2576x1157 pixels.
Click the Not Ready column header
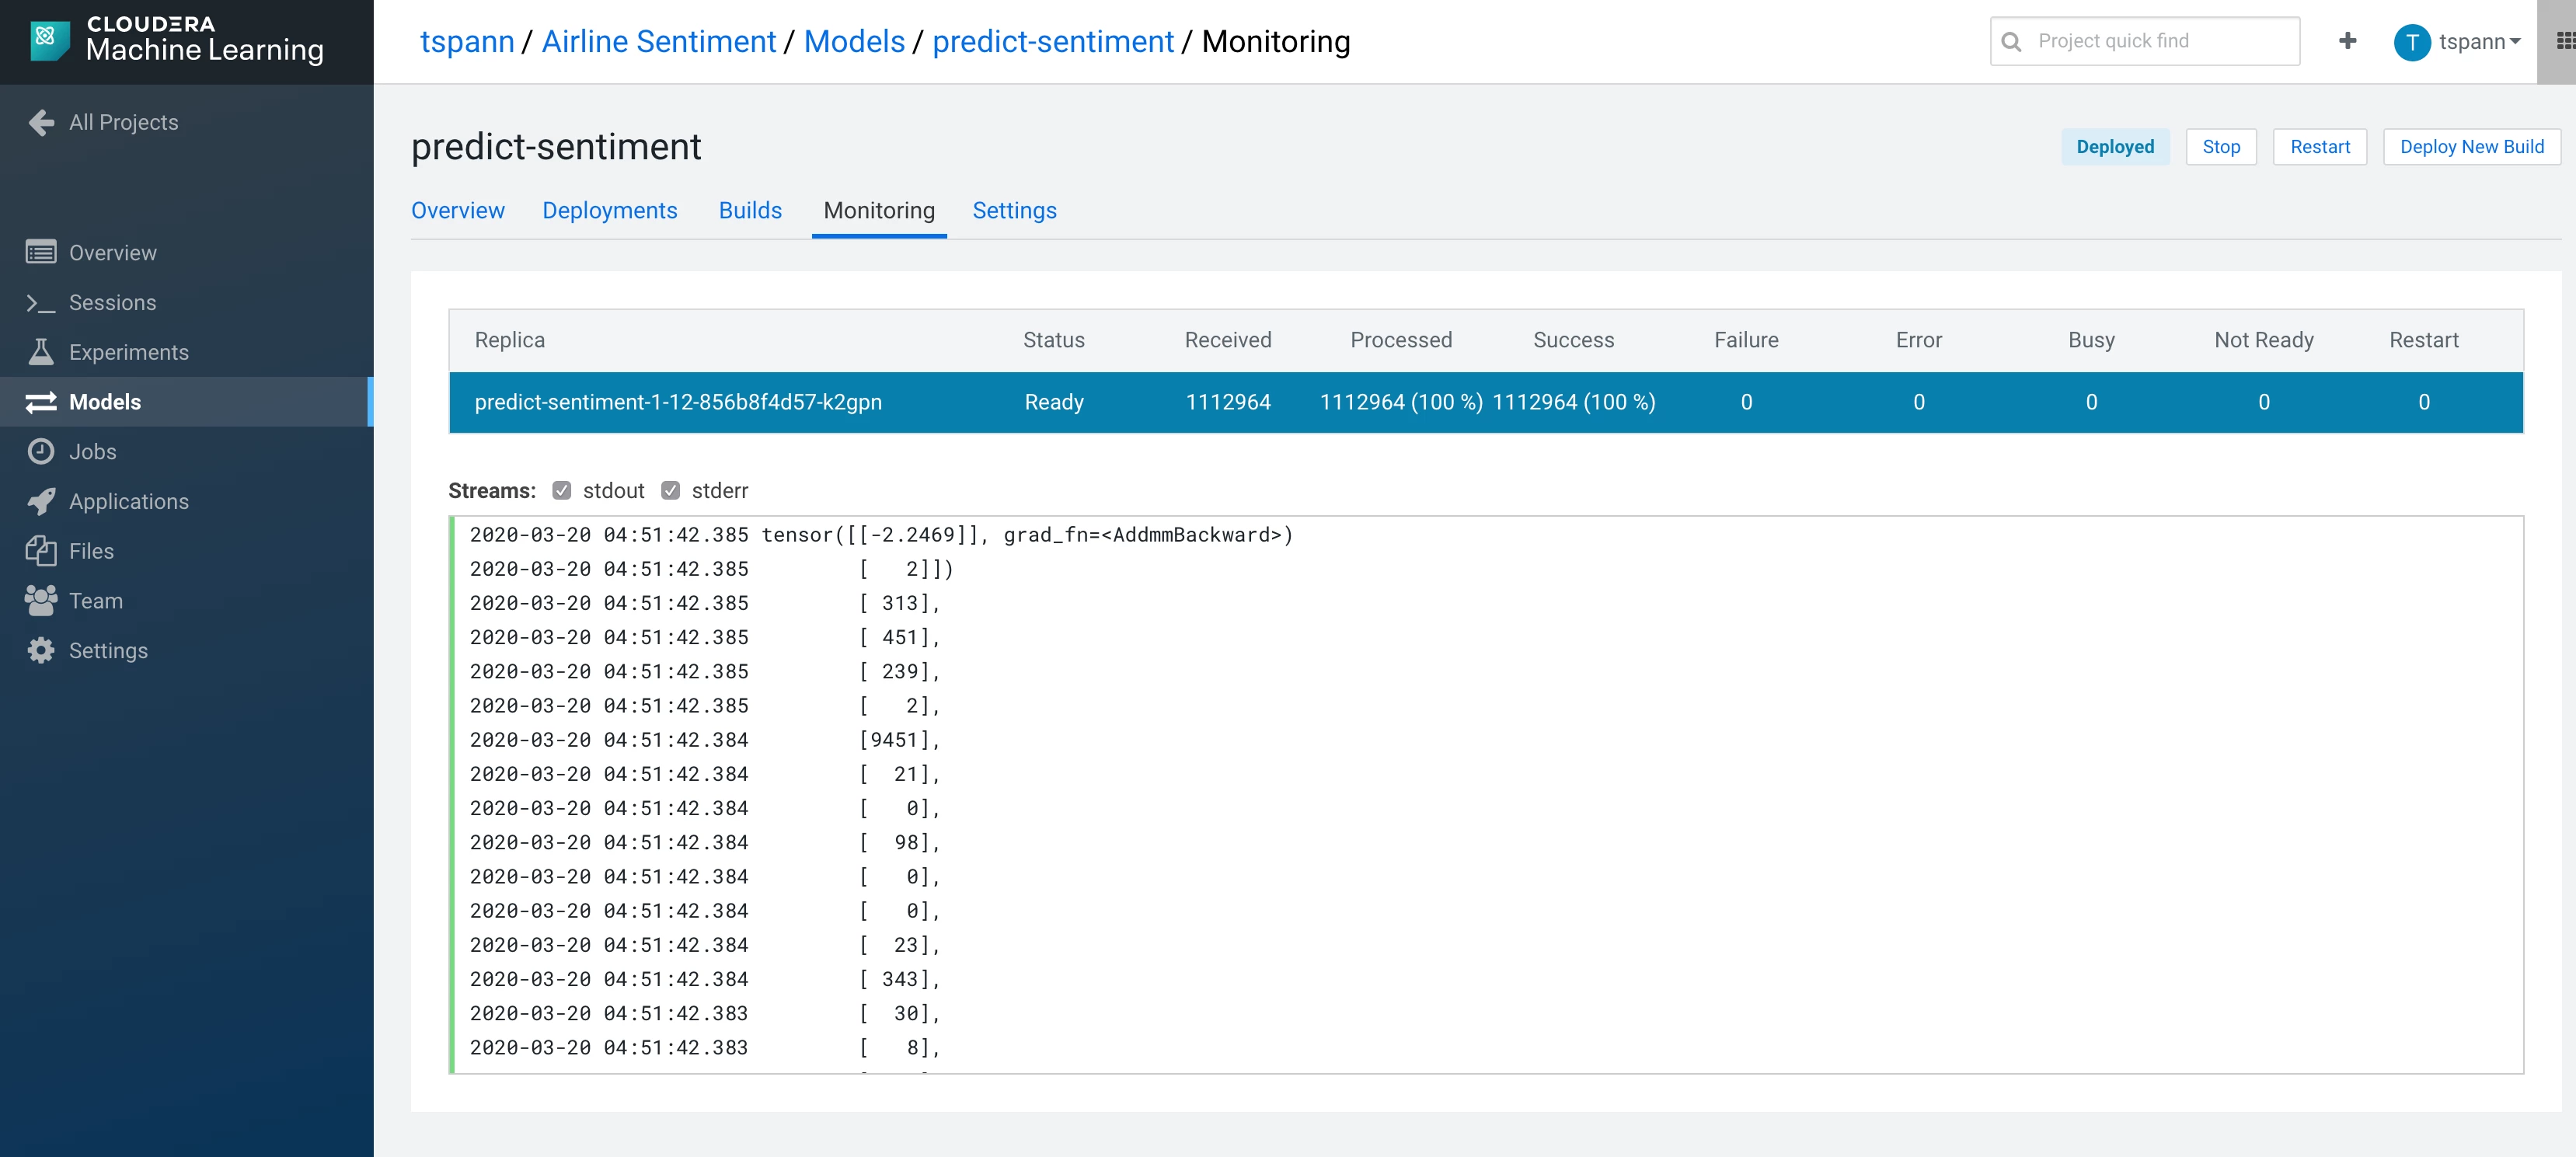click(2264, 340)
